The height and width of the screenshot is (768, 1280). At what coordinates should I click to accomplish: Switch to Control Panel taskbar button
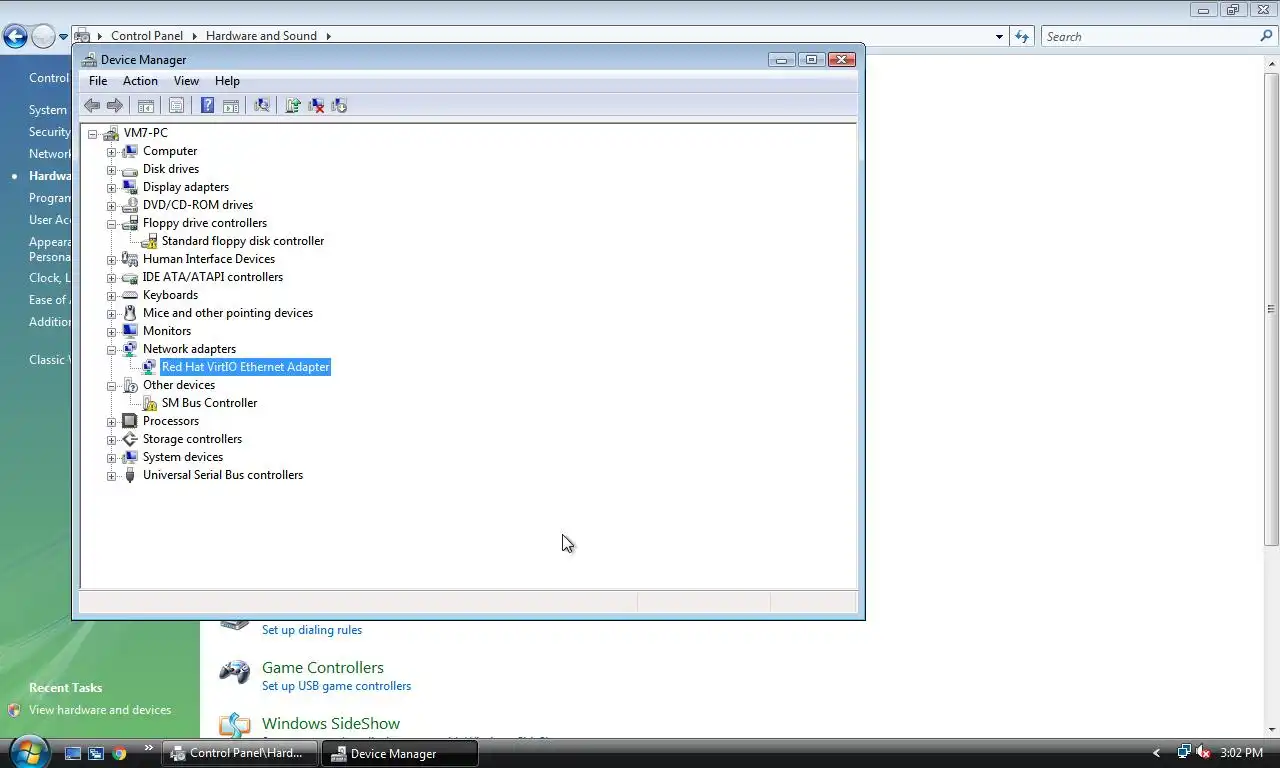coord(241,753)
